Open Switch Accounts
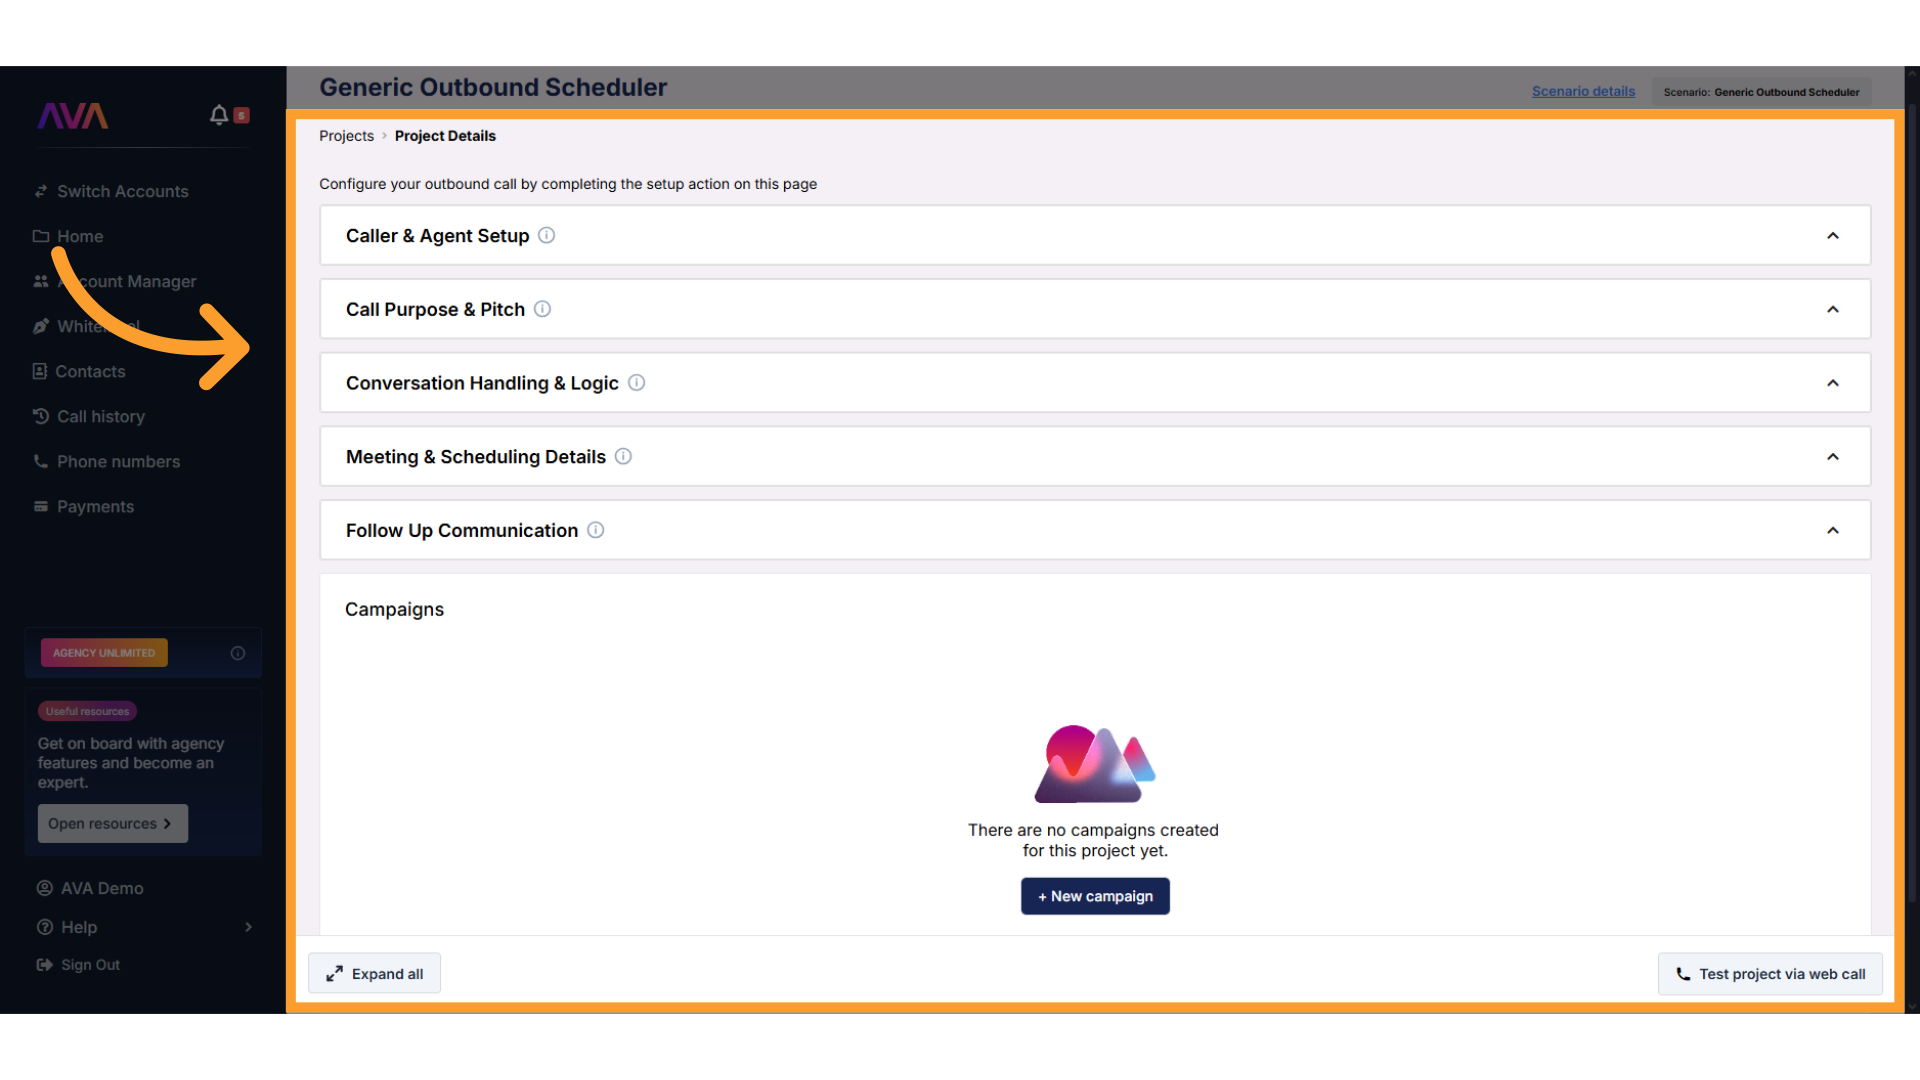The width and height of the screenshot is (1920, 1080). (x=123, y=191)
